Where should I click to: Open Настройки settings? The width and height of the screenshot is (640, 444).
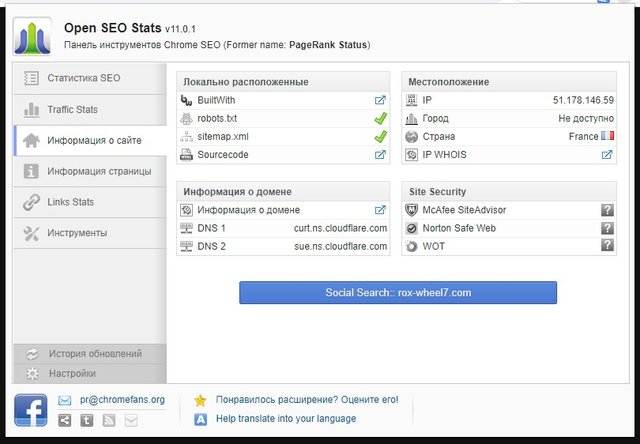click(x=90, y=373)
